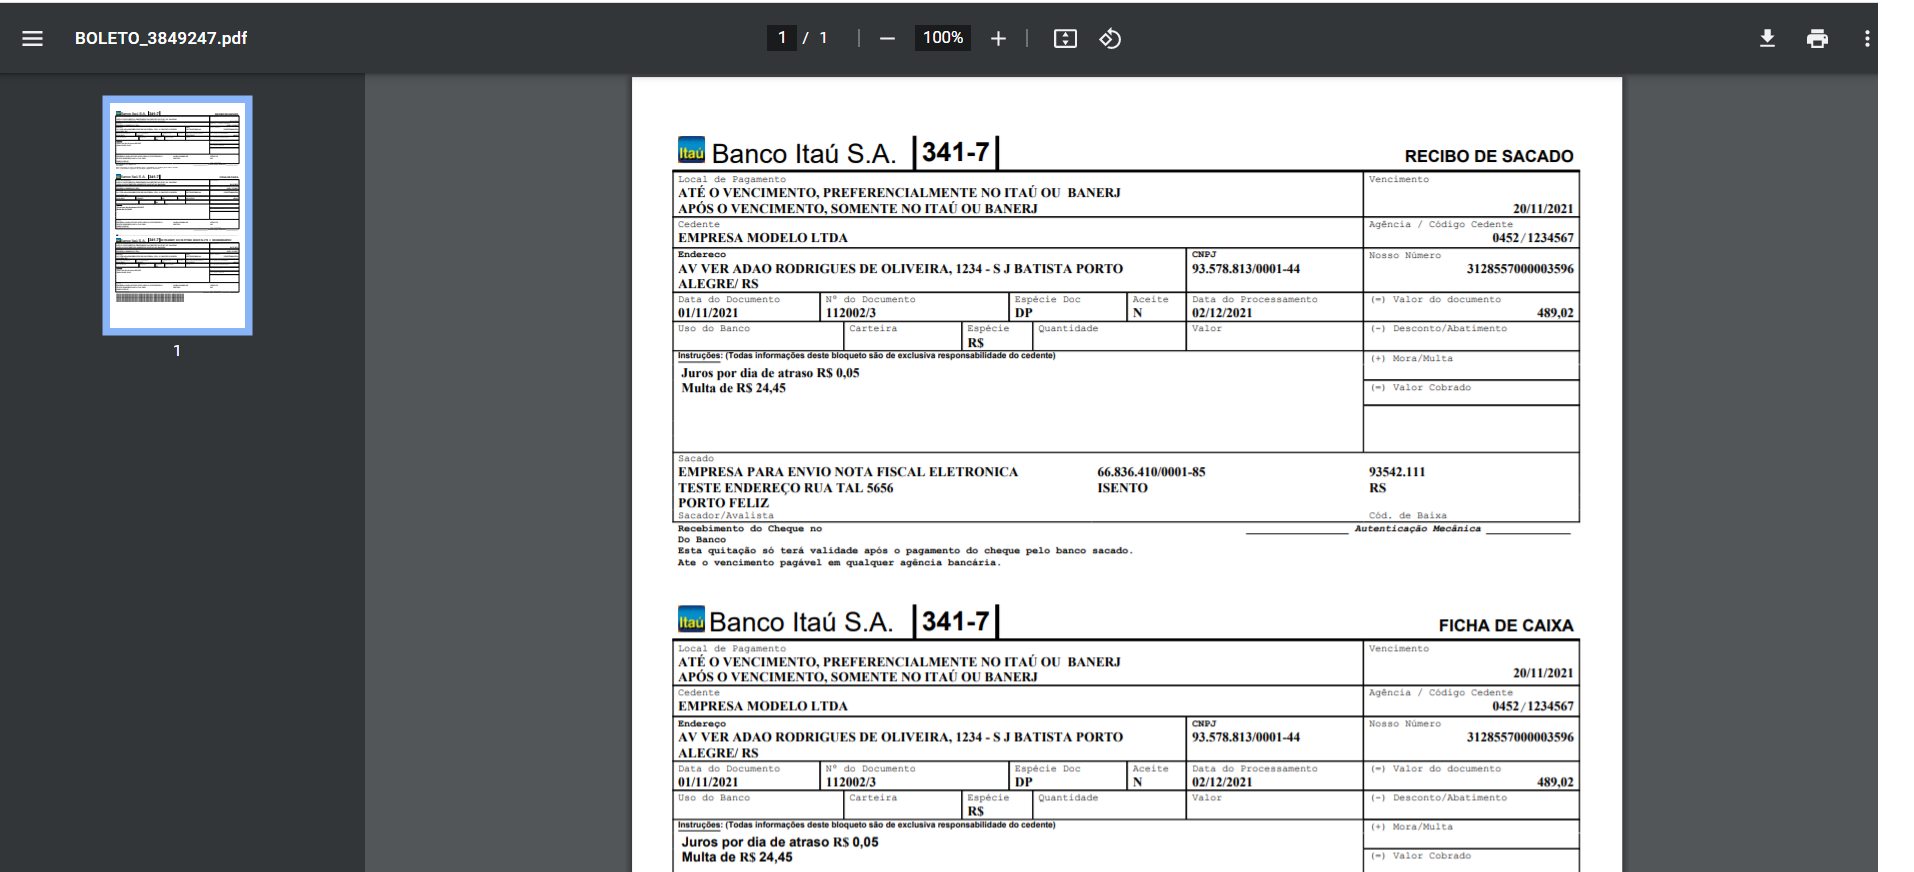This screenshot has width=1914, height=872.
Task: Click Vencimento date 20/11/2021 in Ficha de Caixa
Action: 1543,673
